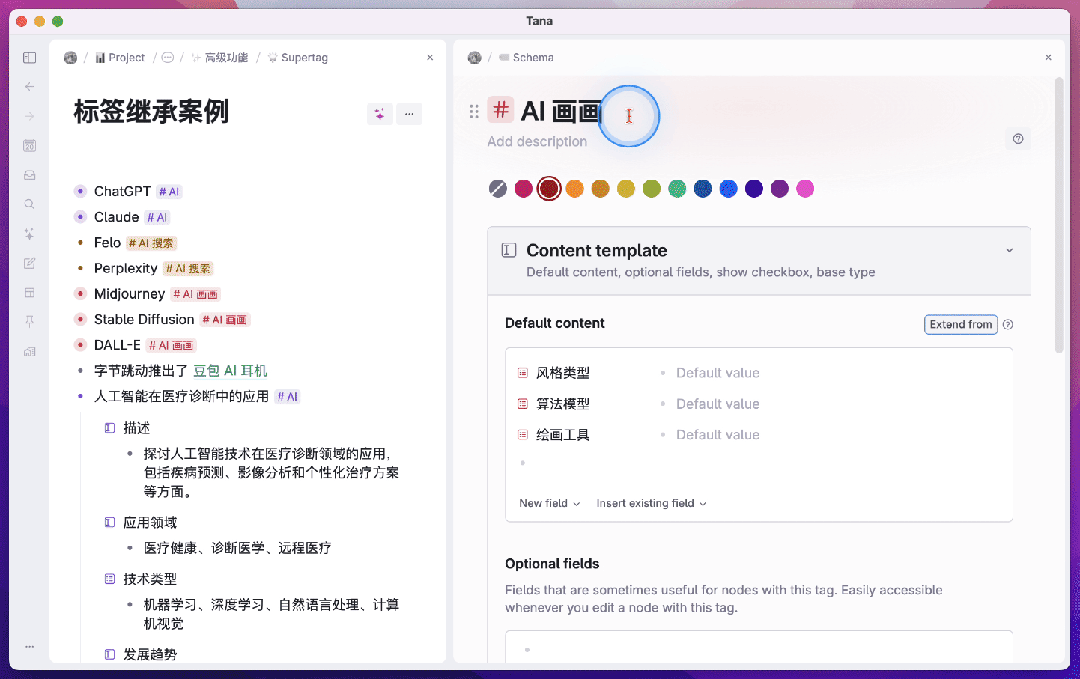The image size is (1080, 679).
Task: Open 高级功能 in the breadcrumb
Action: point(220,58)
